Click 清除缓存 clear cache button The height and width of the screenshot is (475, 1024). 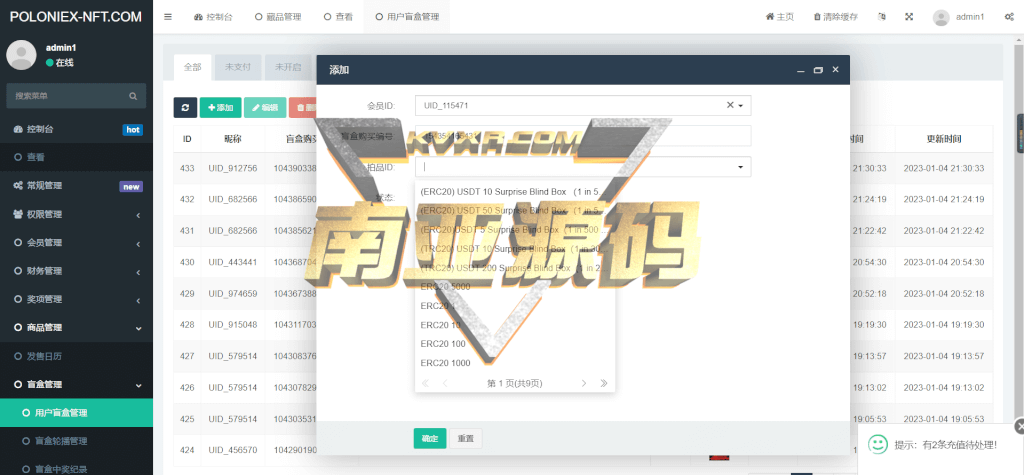836,17
